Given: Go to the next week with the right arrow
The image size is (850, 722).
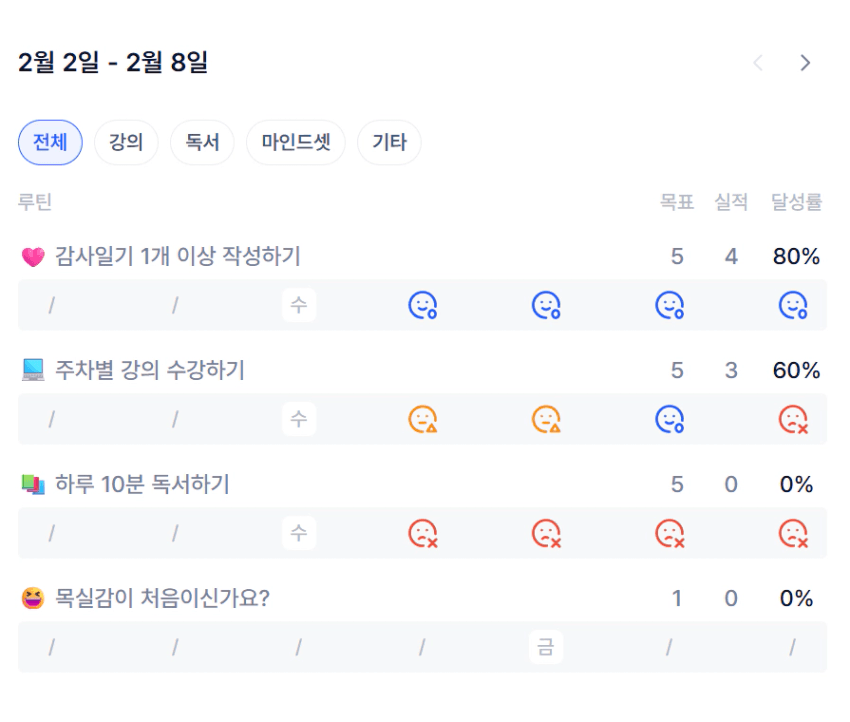Looking at the screenshot, I should tap(805, 63).
